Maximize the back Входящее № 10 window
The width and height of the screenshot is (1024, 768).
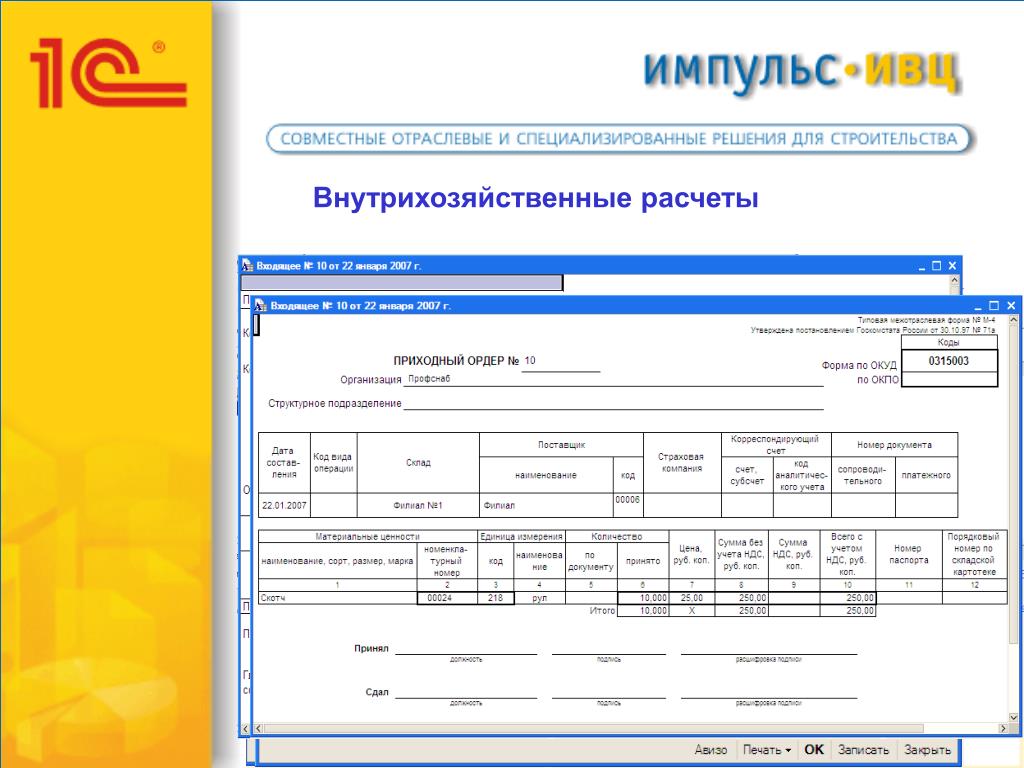936,266
